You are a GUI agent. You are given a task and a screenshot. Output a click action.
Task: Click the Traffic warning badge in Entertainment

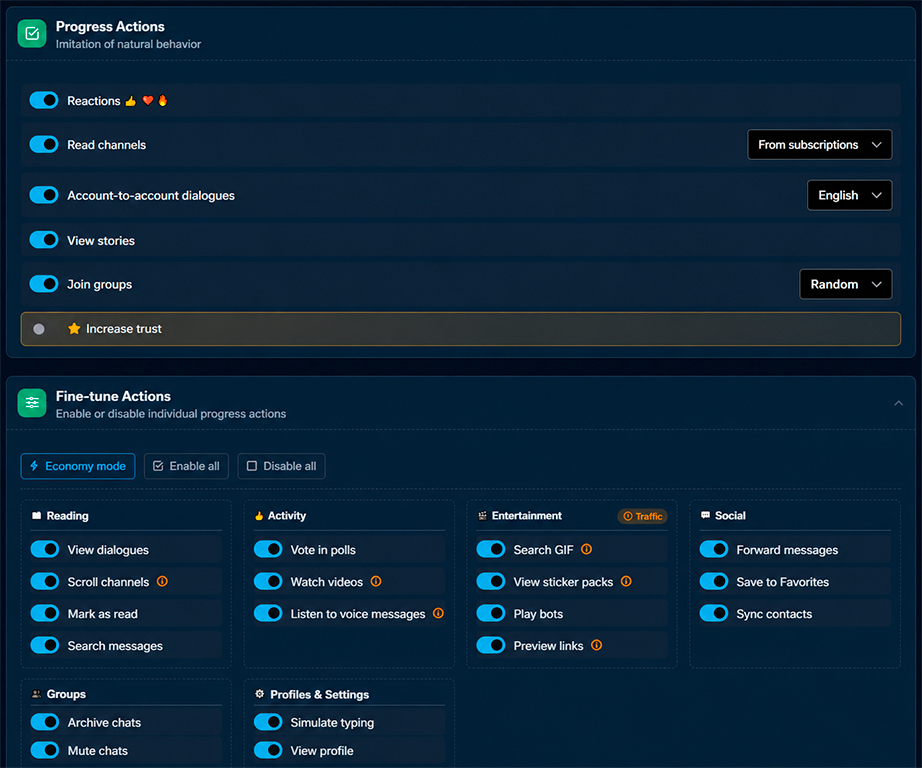click(x=642, y=516)
